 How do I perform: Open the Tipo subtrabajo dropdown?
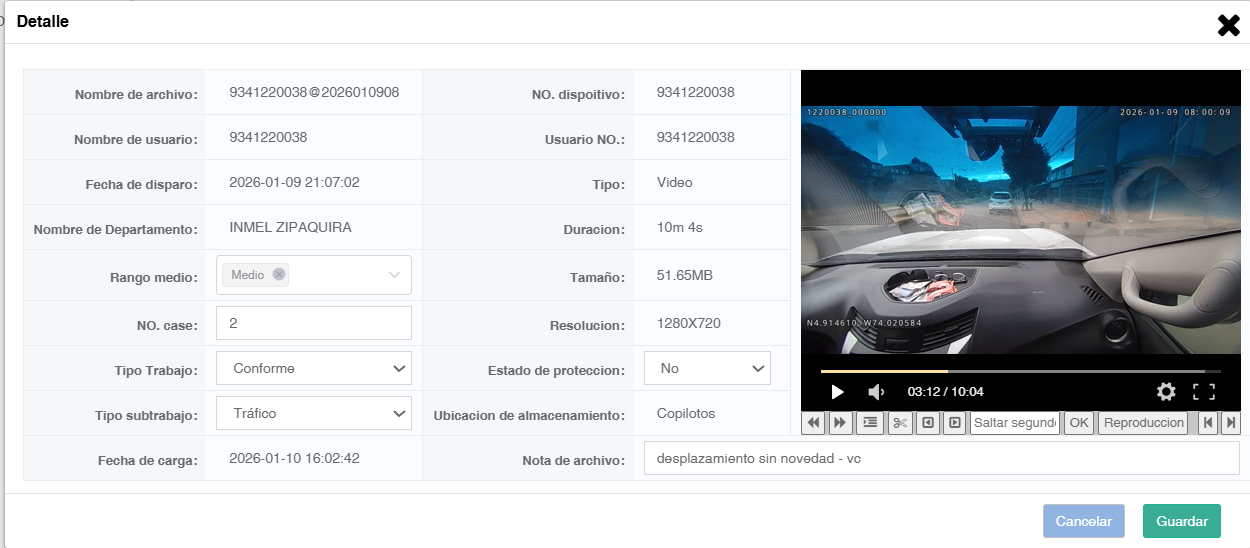click(314, 413)
